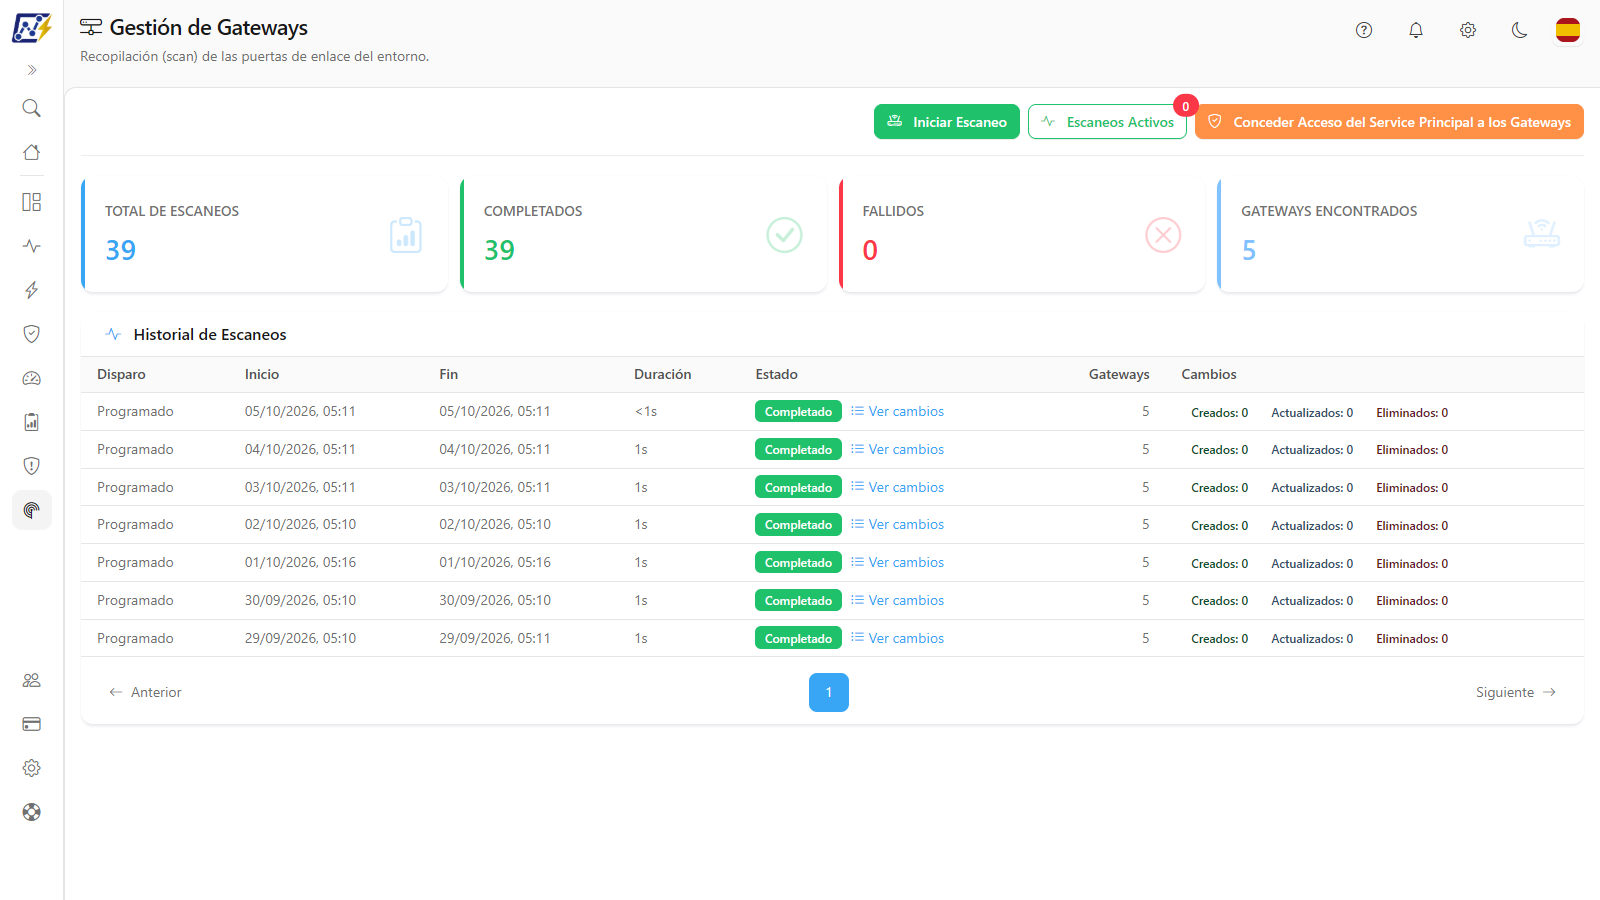This screenshot has height=900, width=1600.
Task: Change language via the Spanish flag icon
Action: 1568,30
